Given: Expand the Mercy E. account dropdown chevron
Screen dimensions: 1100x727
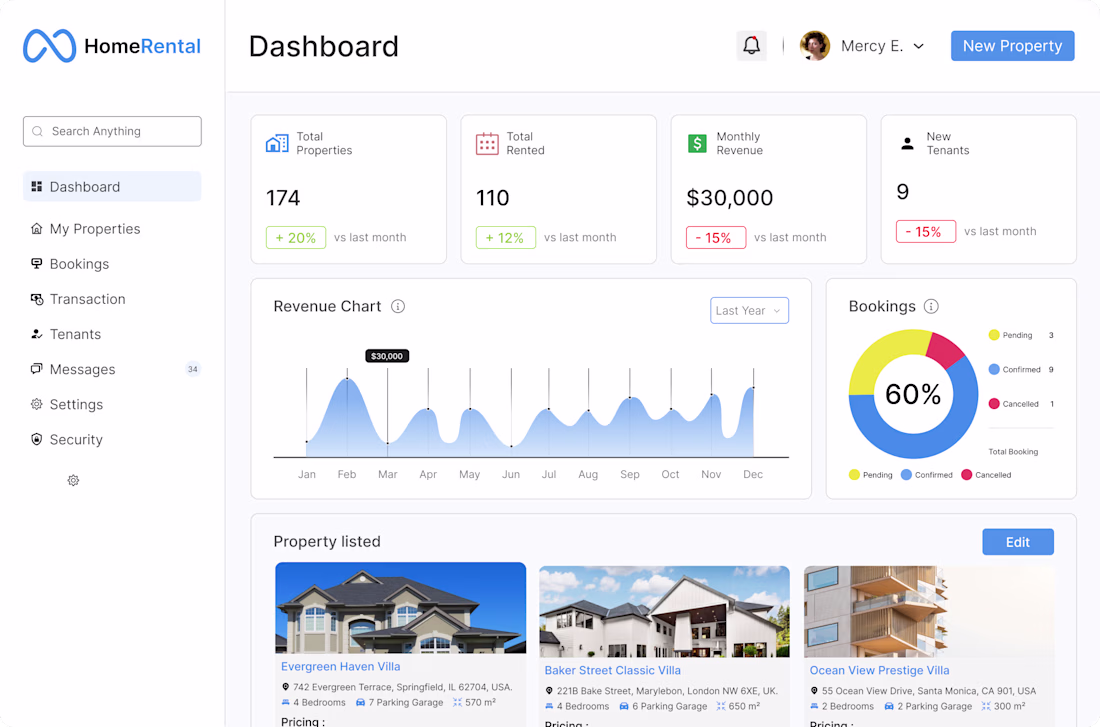Looking at the screenshot, I should 918,46.
